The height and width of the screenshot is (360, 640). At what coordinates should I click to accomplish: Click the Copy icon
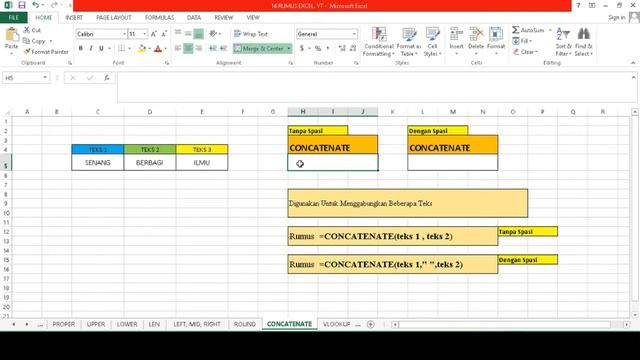tap(27, 41)
